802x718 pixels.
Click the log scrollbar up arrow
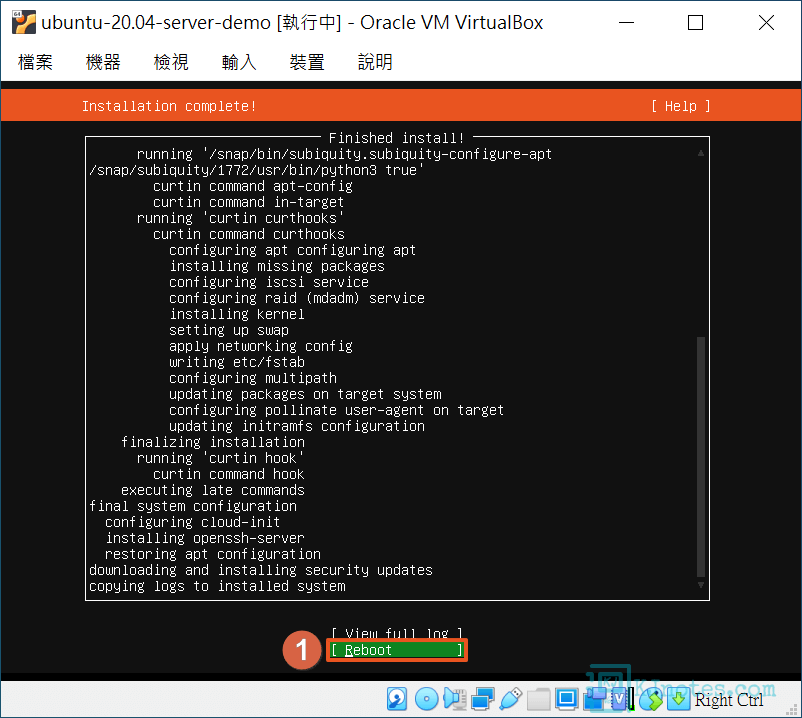(701, 153)
